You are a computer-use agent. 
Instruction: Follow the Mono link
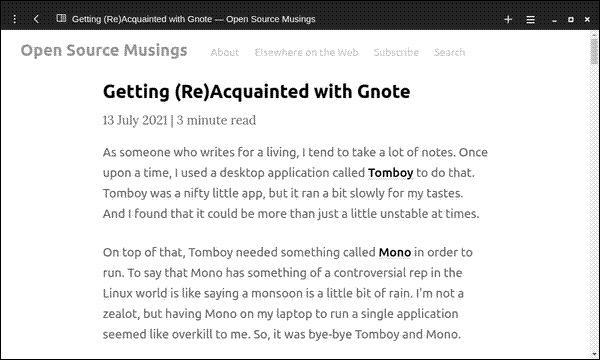[395, 252]
